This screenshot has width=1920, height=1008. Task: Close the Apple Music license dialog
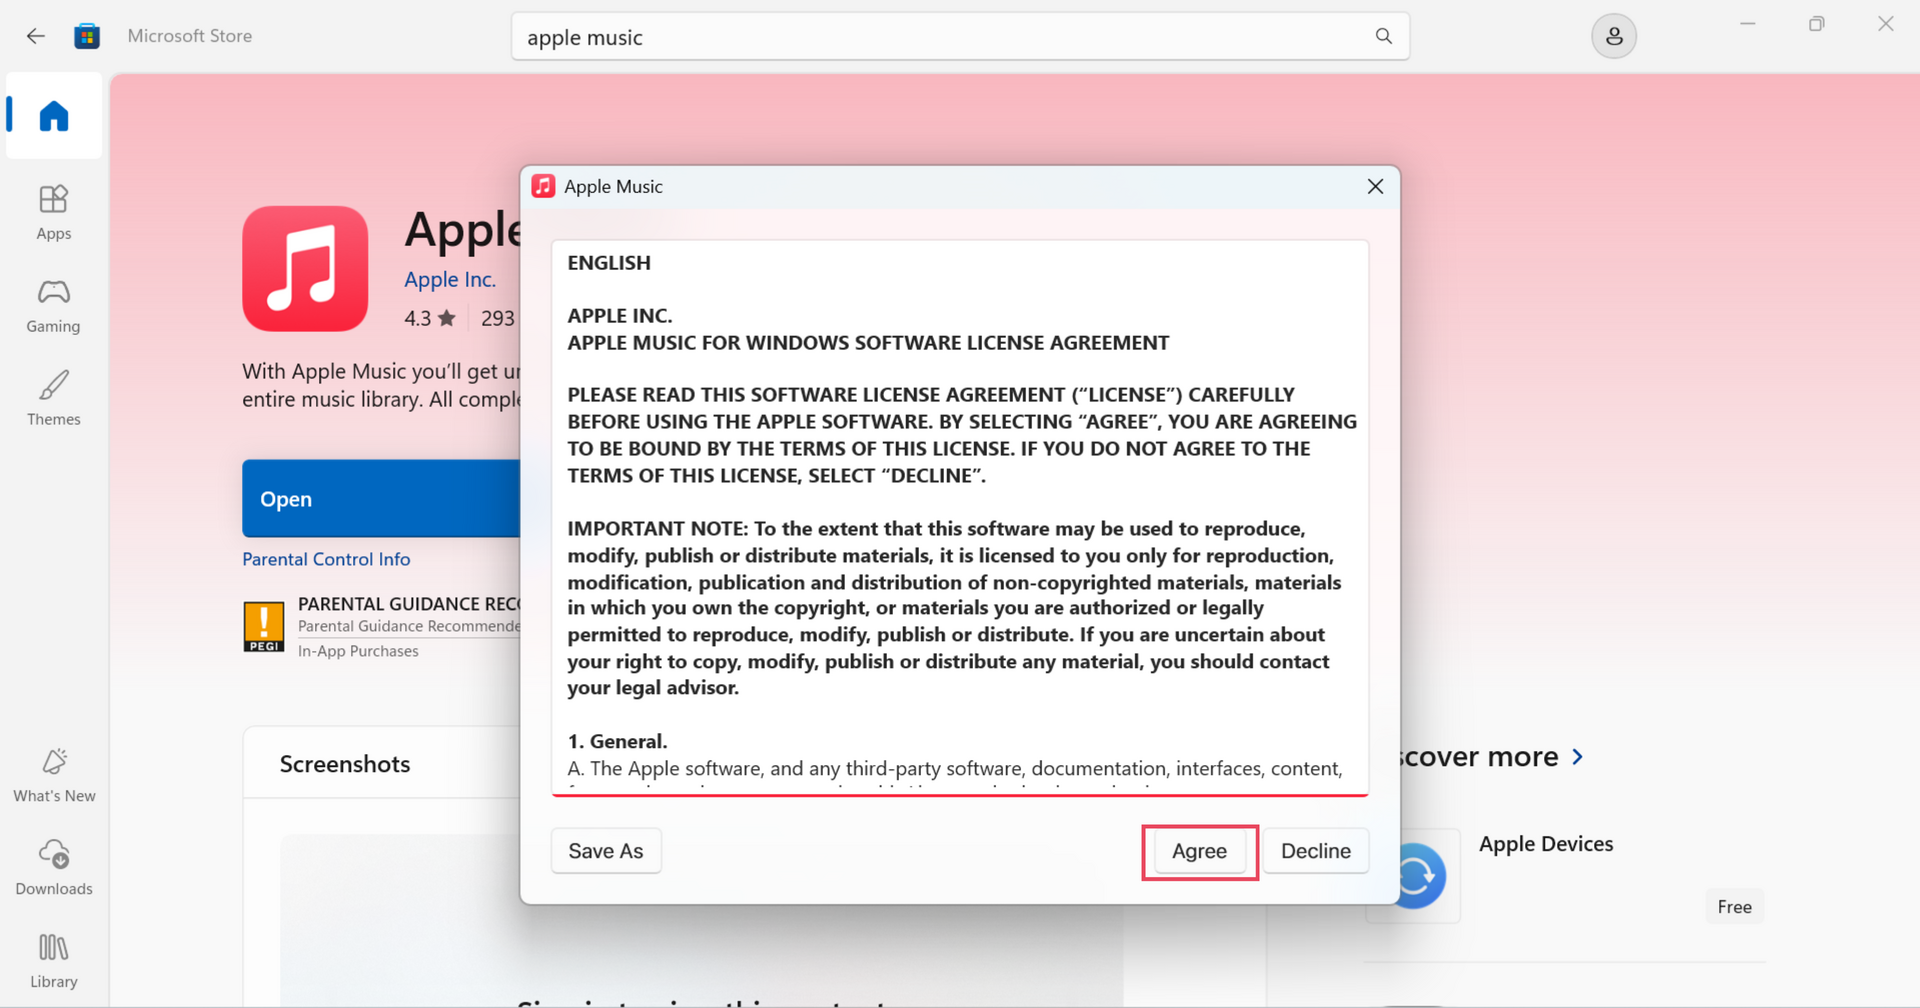coord(1375,186)
